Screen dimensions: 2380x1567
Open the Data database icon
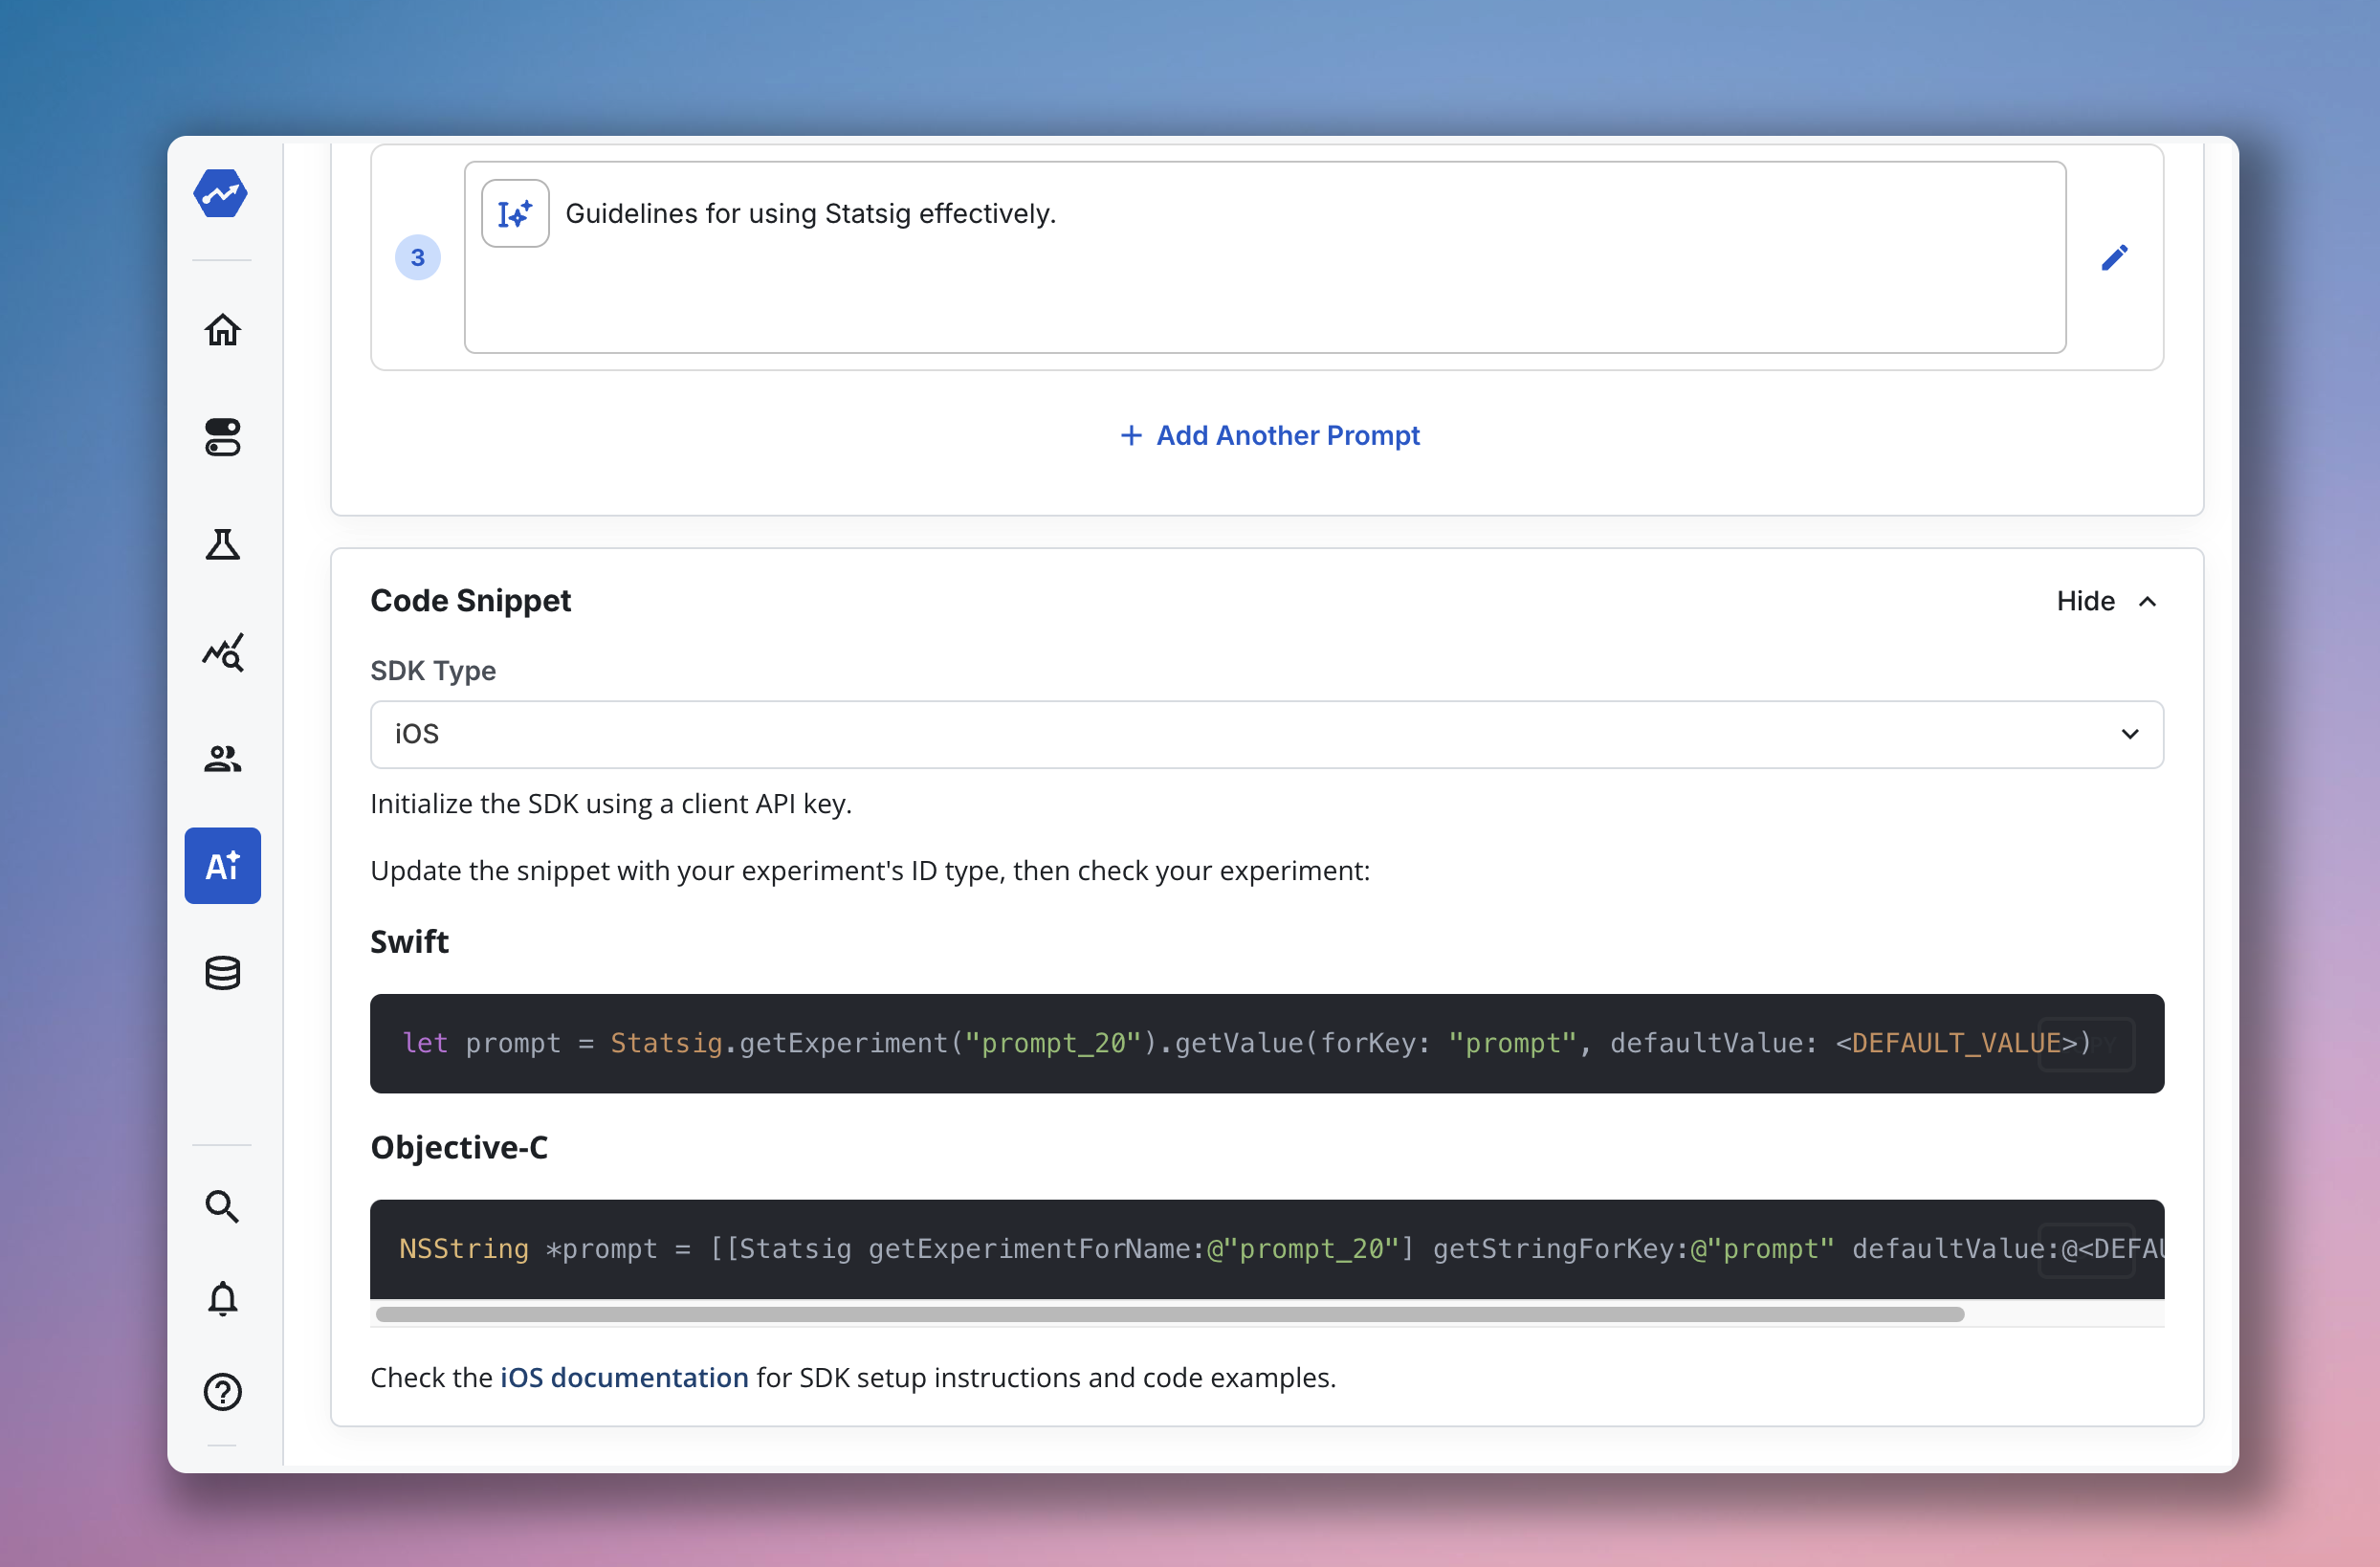coord(222,973)
